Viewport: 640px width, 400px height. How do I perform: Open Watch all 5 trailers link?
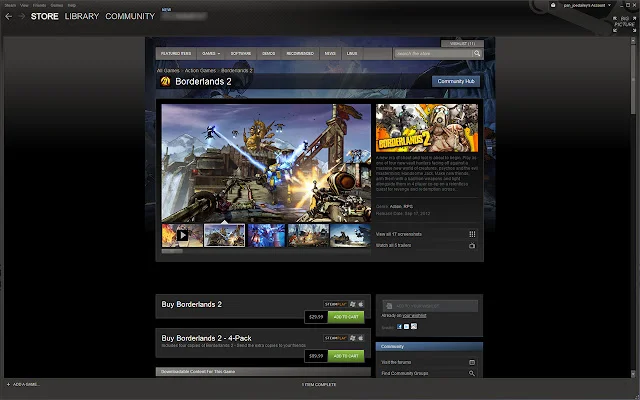click(x=393, y=245)
